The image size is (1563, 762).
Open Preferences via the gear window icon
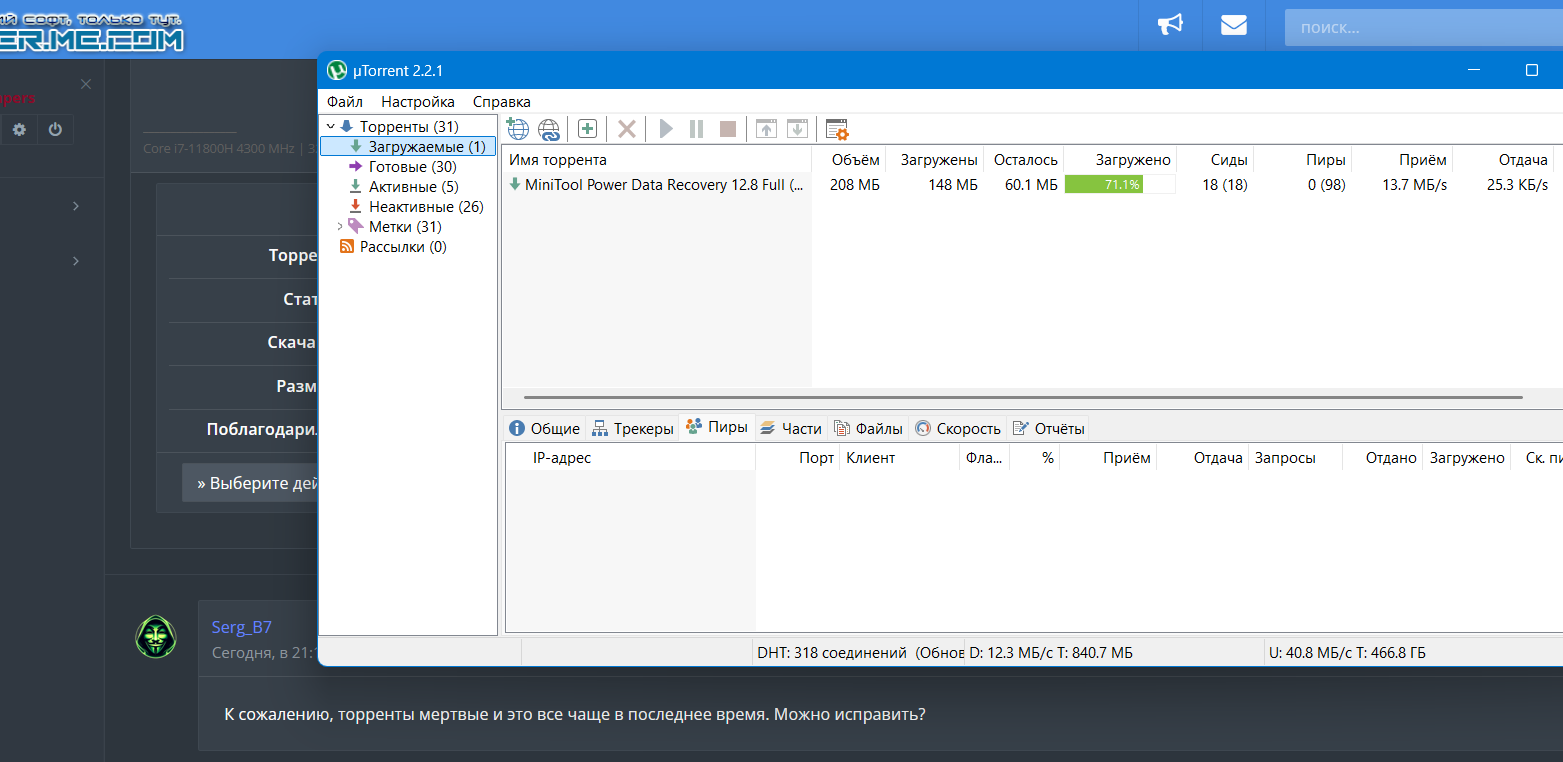(x=836, y=129)
